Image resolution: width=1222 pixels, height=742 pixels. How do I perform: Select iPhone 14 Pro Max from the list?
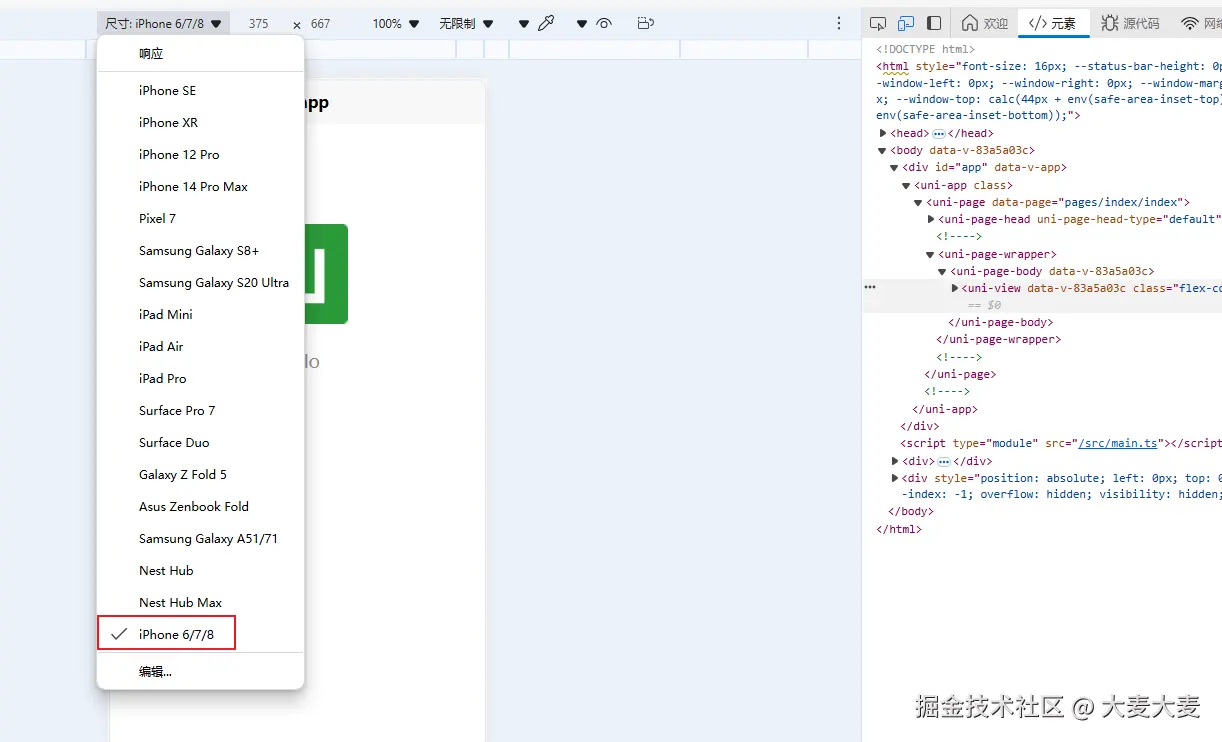click(200, 186)
